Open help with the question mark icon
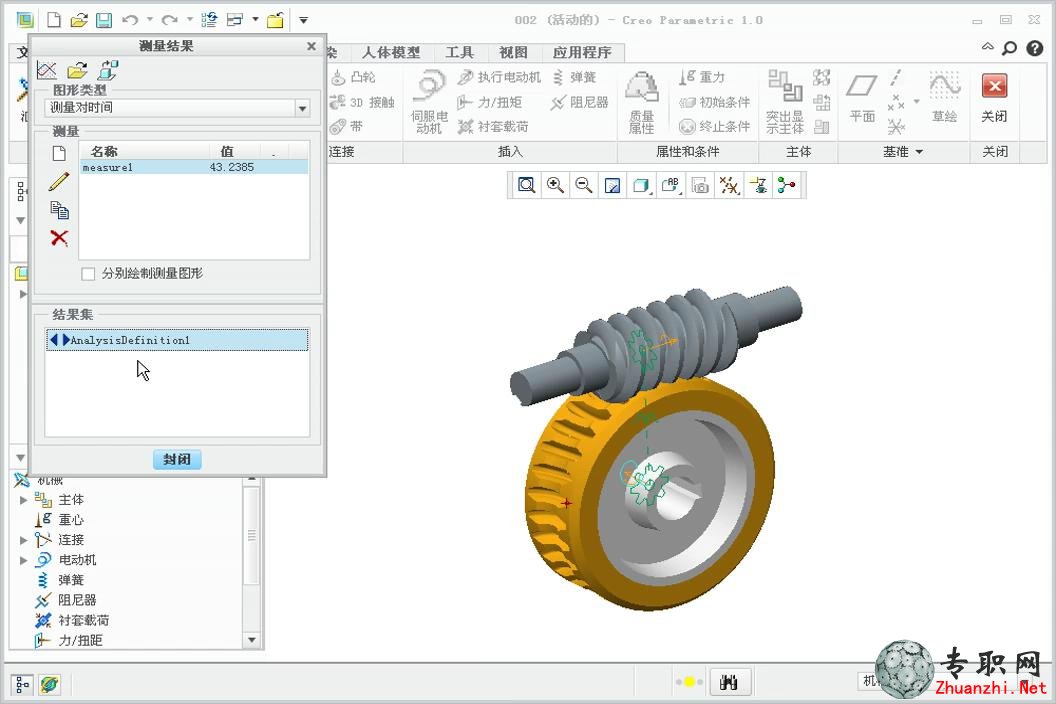The height and width of the screenshot is (704, 1056). 1034,49
